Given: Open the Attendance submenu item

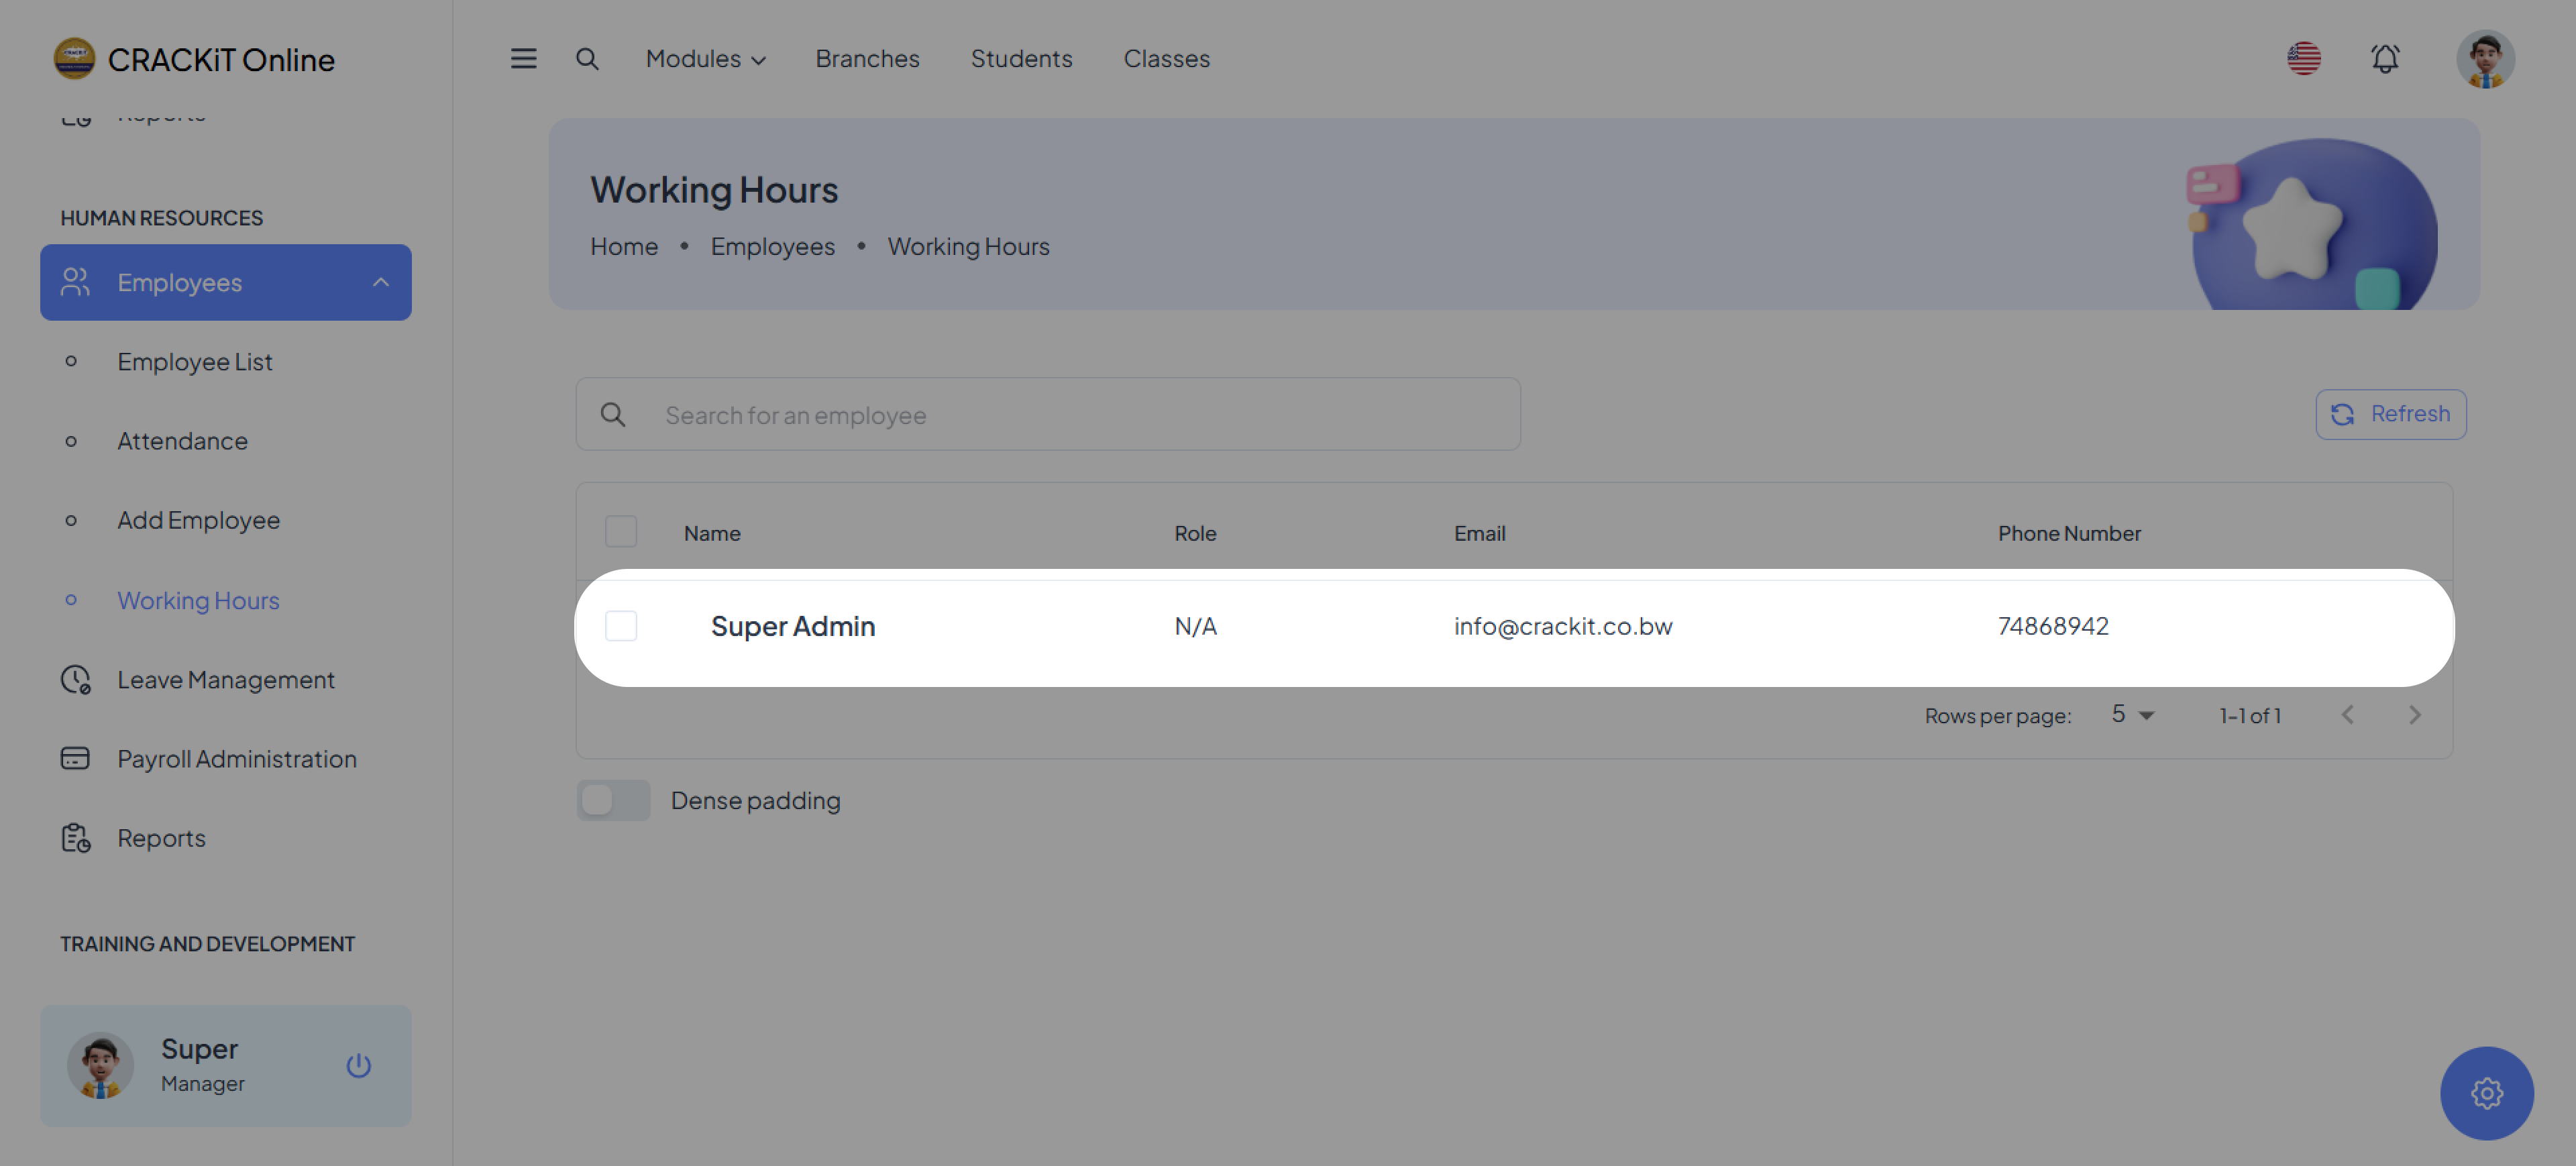Looking at the screenshot, I should (x=182, y=441).
